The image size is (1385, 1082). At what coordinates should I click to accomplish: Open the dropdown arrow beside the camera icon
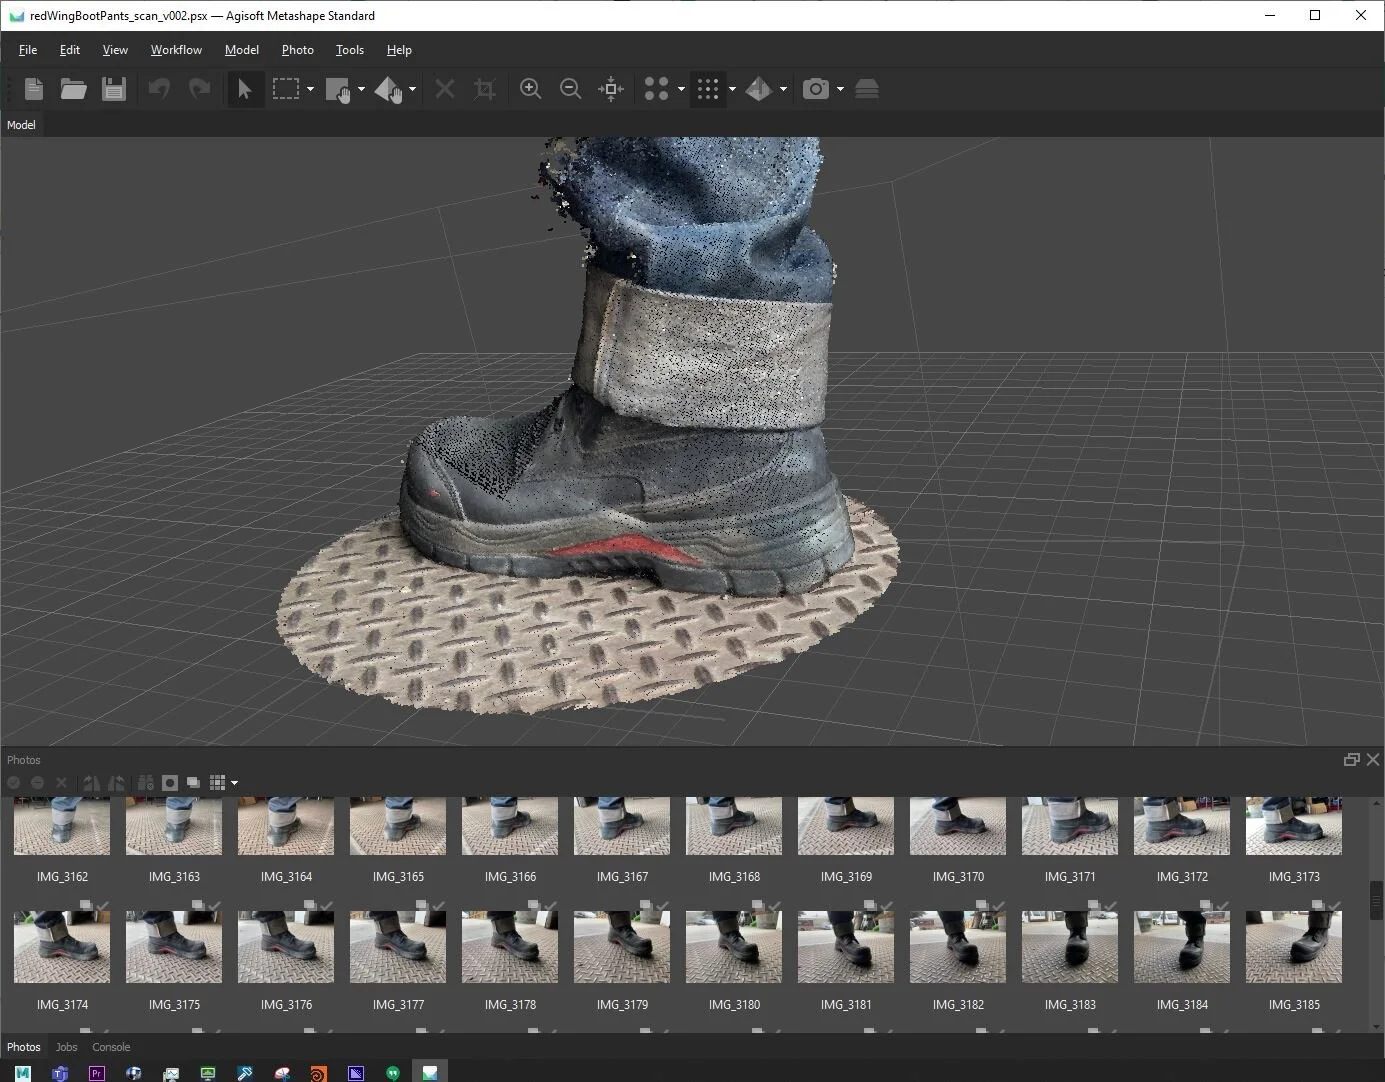tap(840, 89)
